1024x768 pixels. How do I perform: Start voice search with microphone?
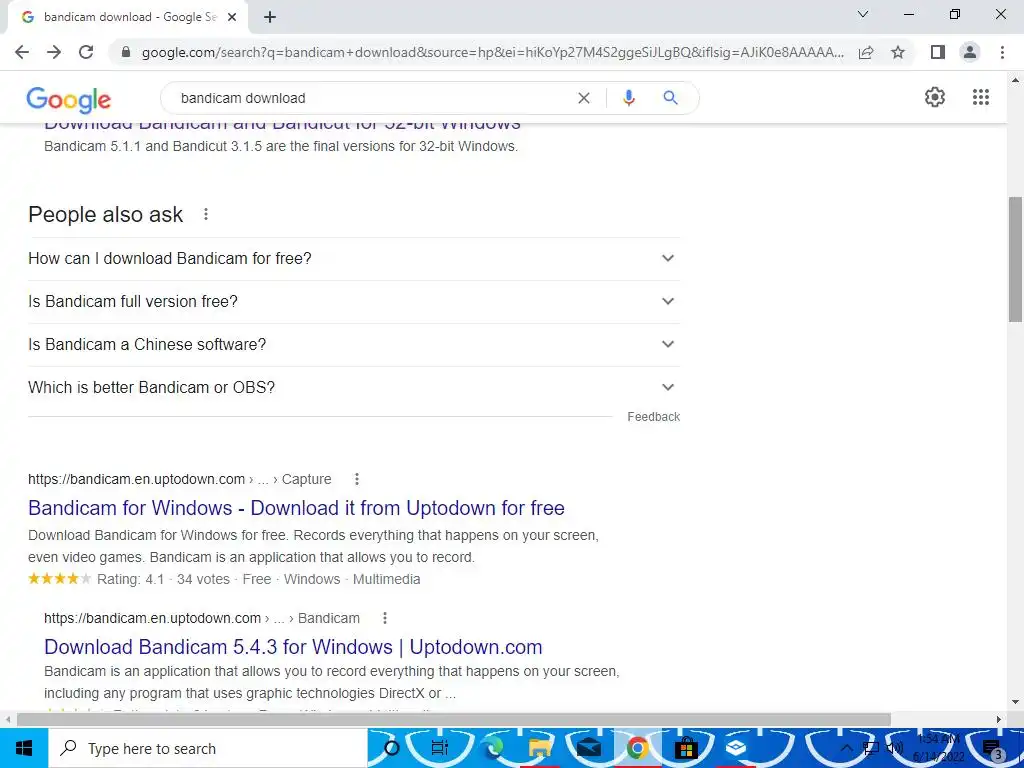pyautogui.click(x=628, y=98)
